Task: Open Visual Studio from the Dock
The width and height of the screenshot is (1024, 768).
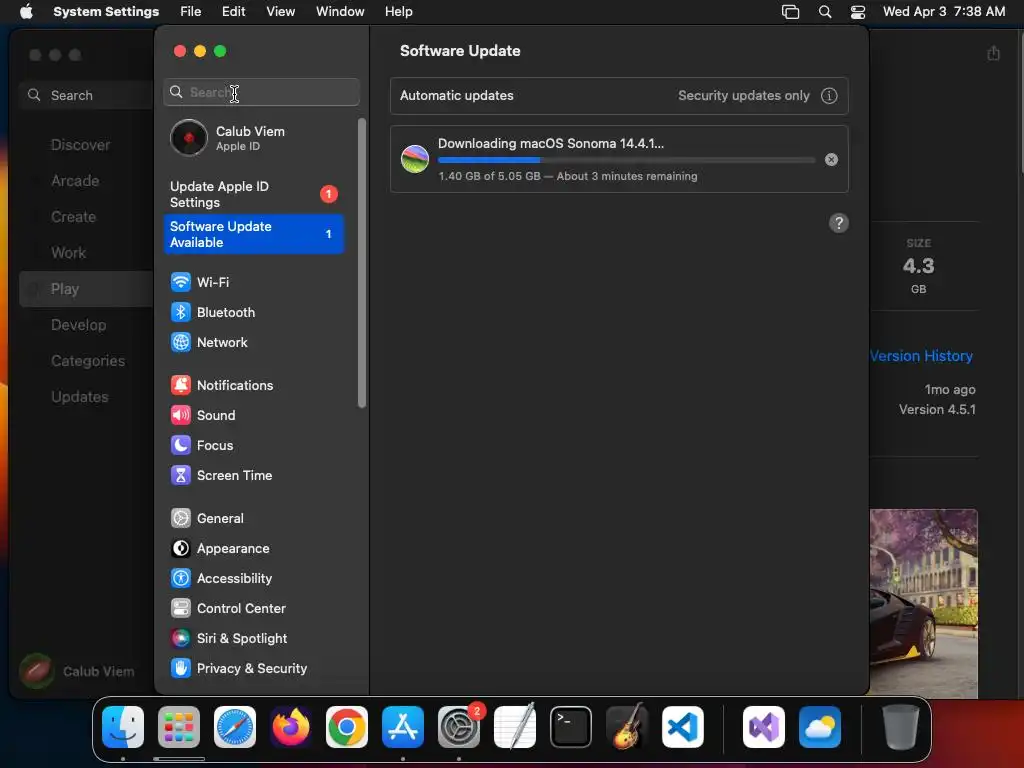Action: point(764,727)
